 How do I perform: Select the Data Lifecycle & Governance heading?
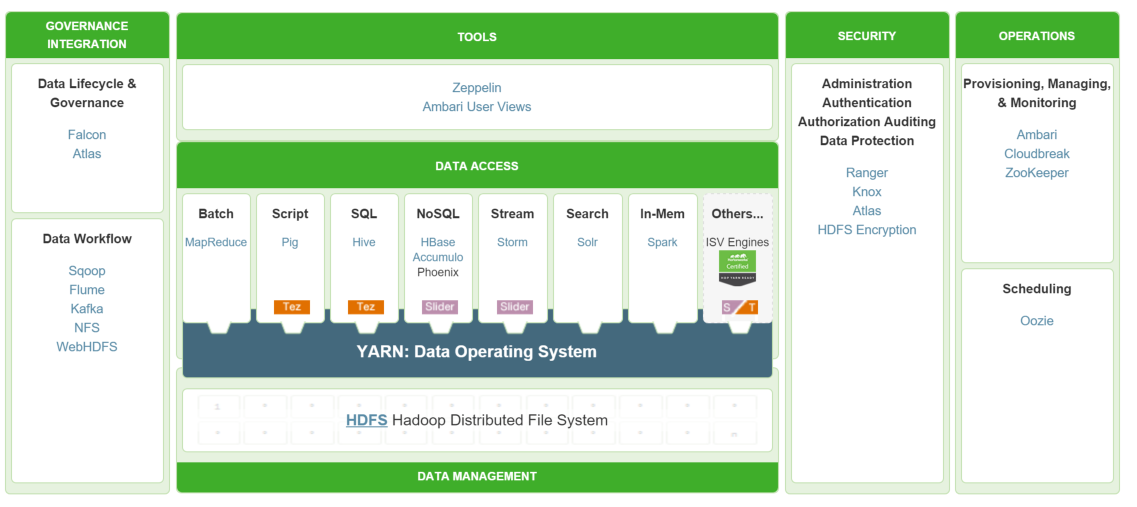pos(87,94)
